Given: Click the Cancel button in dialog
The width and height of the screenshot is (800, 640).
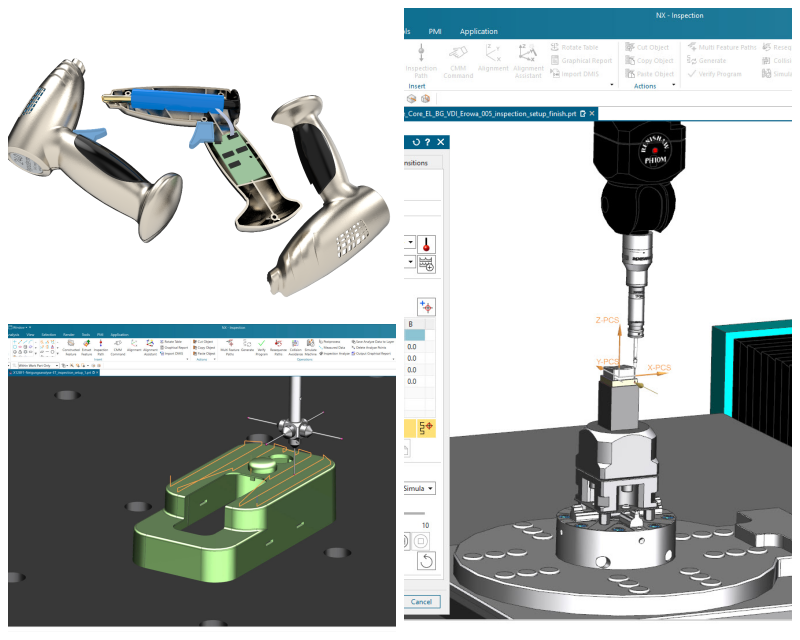Looking at the screenshot, I should pos(421,601).
